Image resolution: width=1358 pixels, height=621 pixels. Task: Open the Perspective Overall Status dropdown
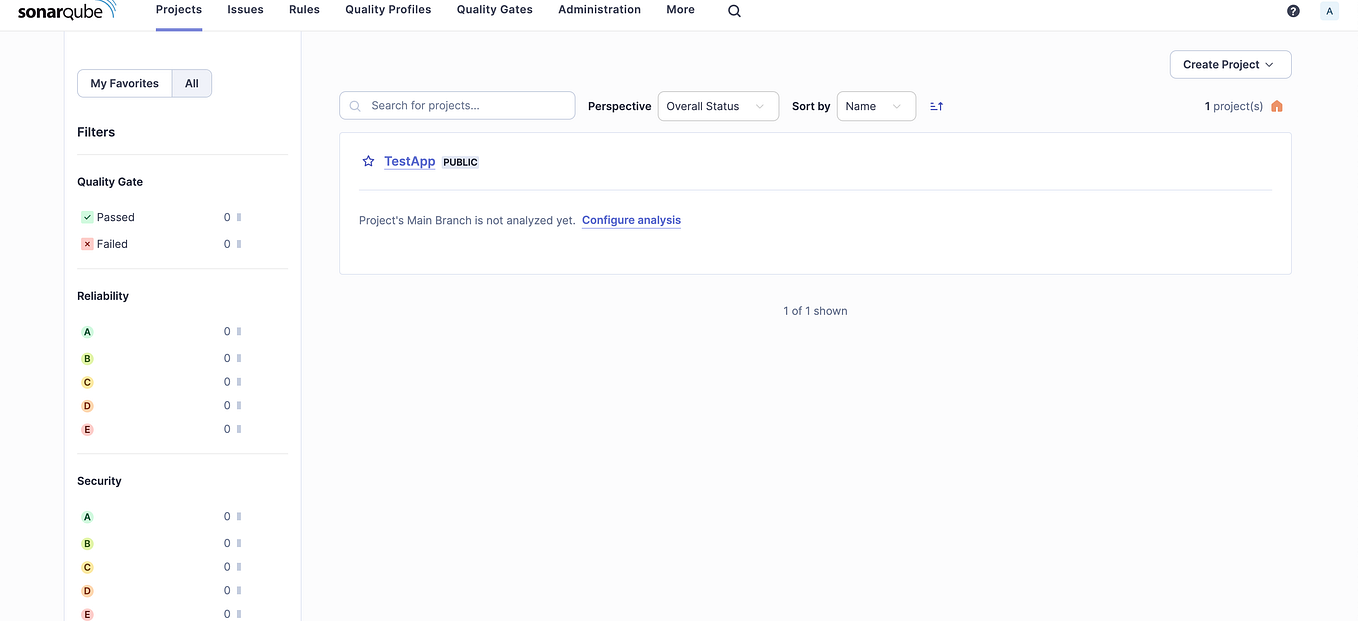717,105
